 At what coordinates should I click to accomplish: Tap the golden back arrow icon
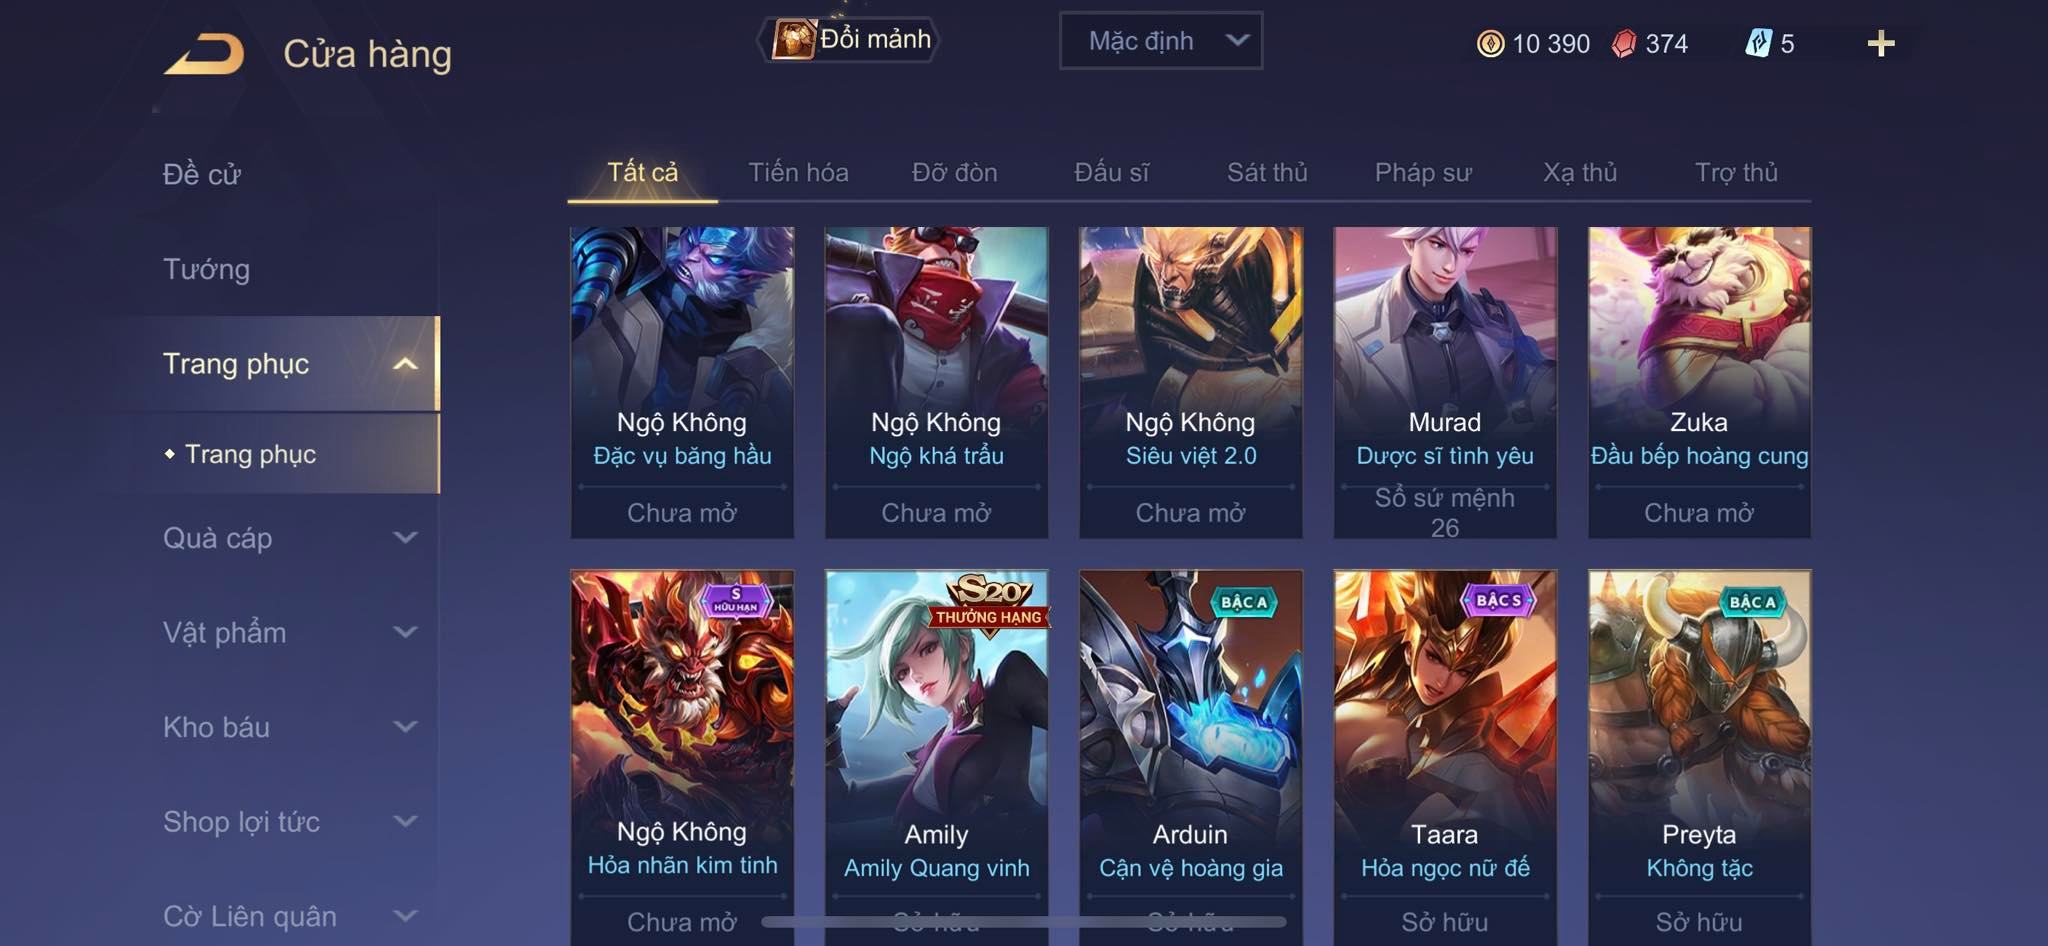(x=206, y=54)
